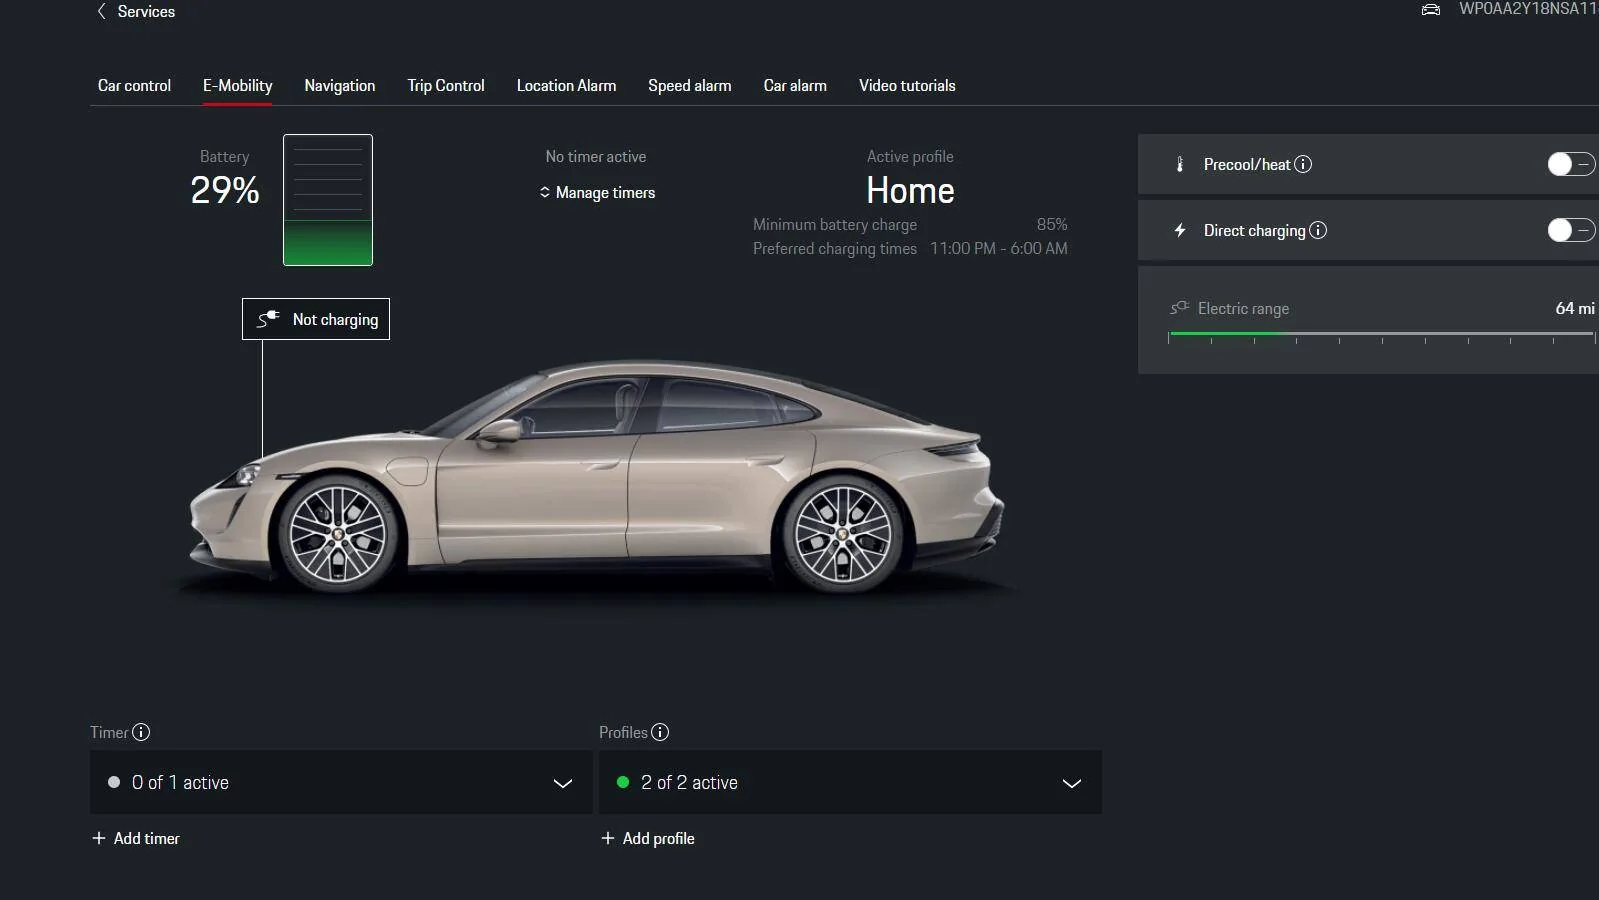Click the 'Preferred charging times' label
Image resolution: width=1599 pixels, height=900 pixels.
click(835, 248)
